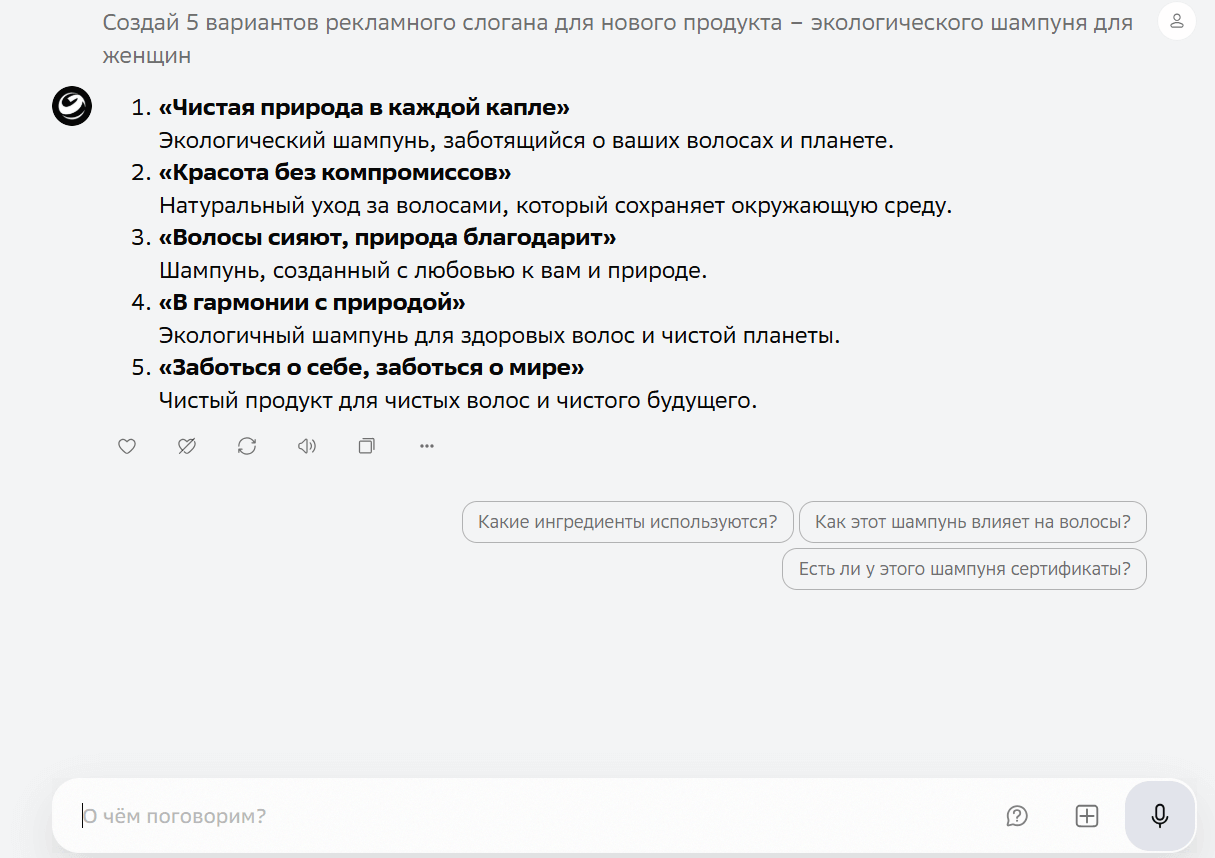Open help via the question mark icon
1215x858 pixels.
click(x=1017, y=817)
